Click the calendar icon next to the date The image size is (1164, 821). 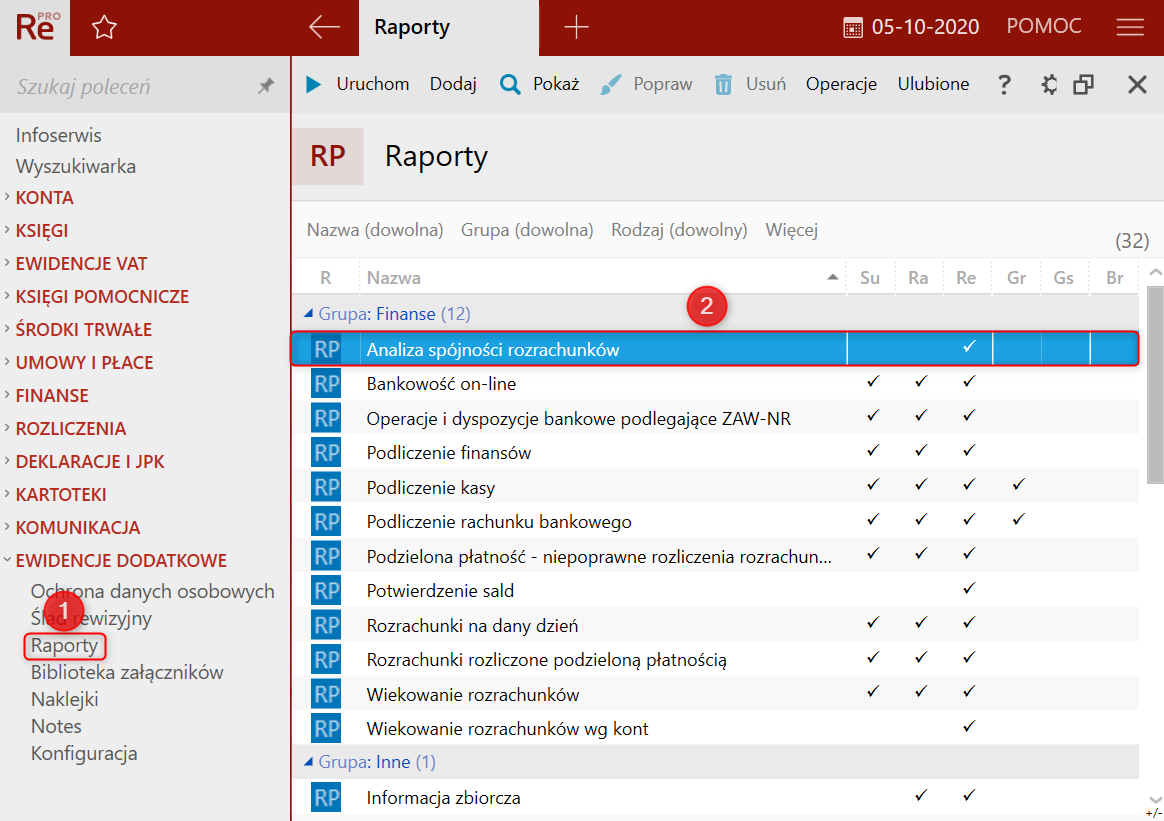(853, 28)
